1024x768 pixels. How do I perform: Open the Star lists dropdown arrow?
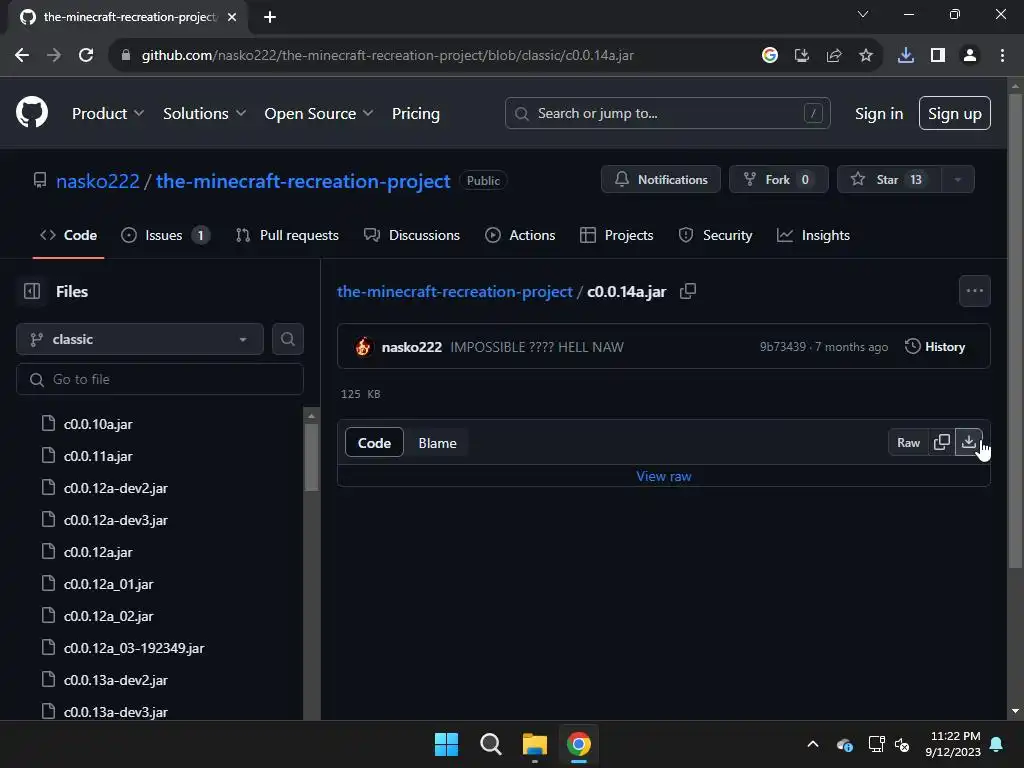pos(957,180)
